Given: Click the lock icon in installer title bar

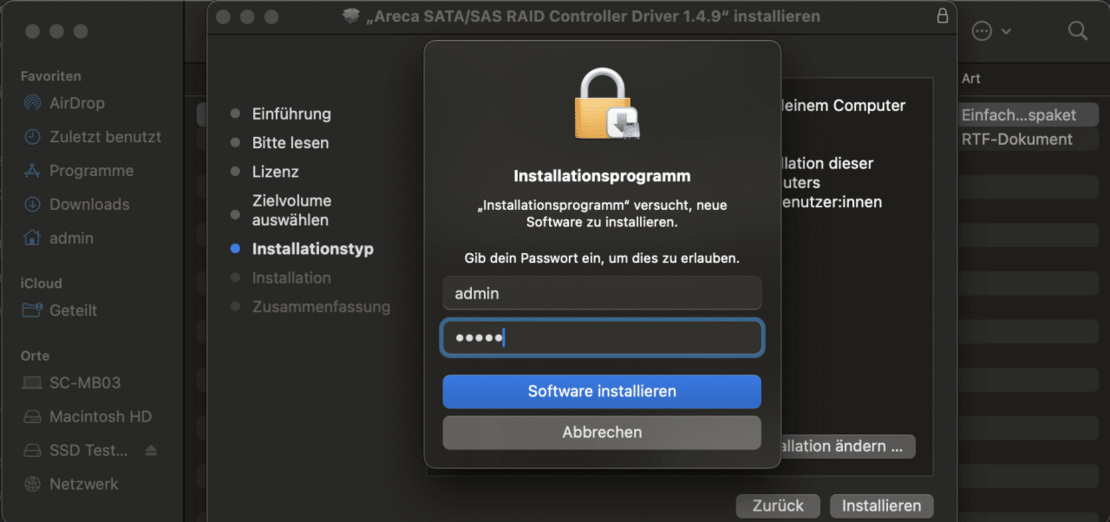Looking at the screenshot, I should coord(942,17).
